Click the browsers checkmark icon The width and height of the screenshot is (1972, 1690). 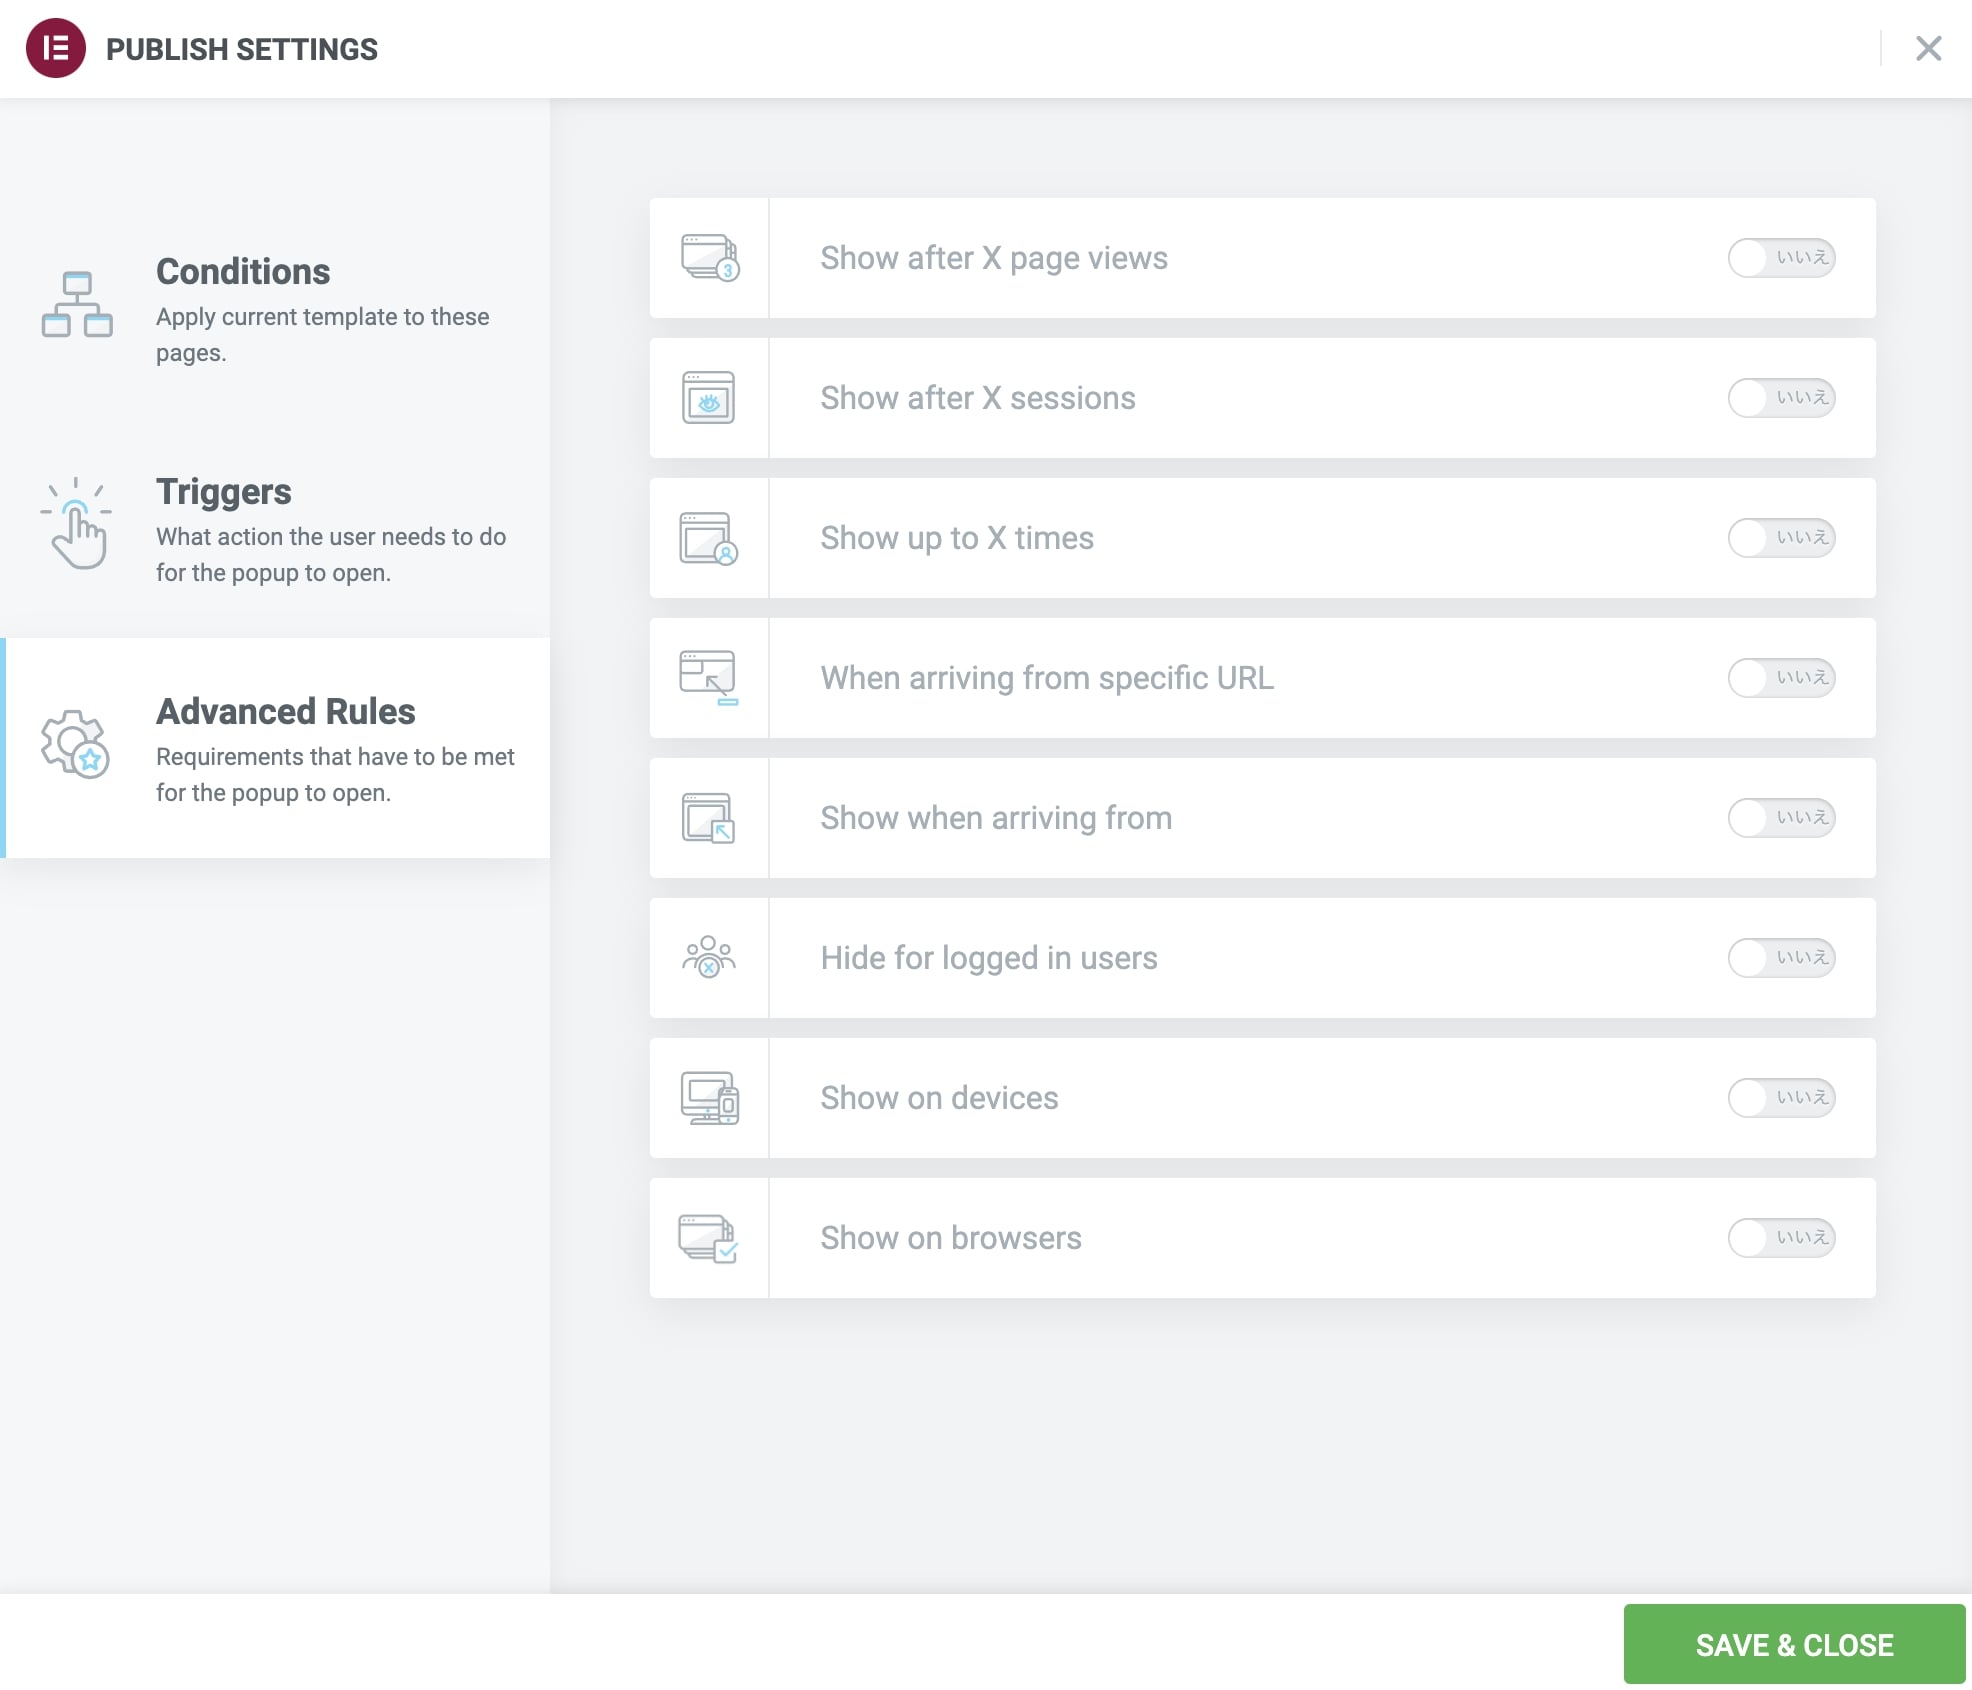[709, 1238]
